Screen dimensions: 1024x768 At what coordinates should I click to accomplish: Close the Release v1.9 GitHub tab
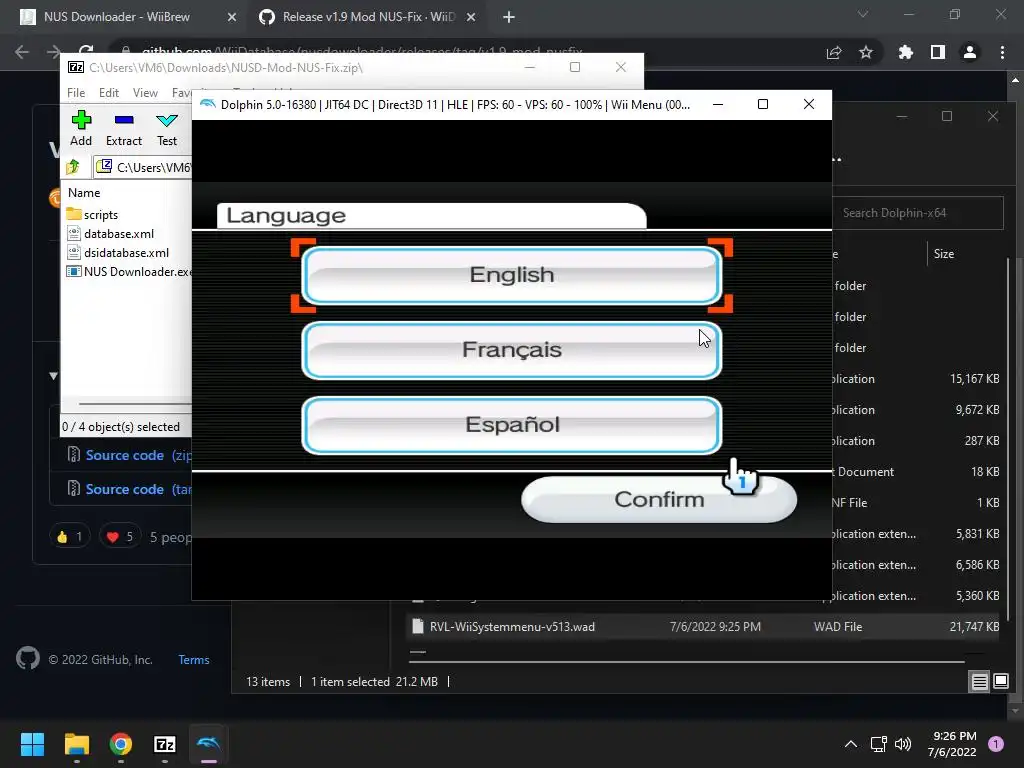click(x=471, y=18)
